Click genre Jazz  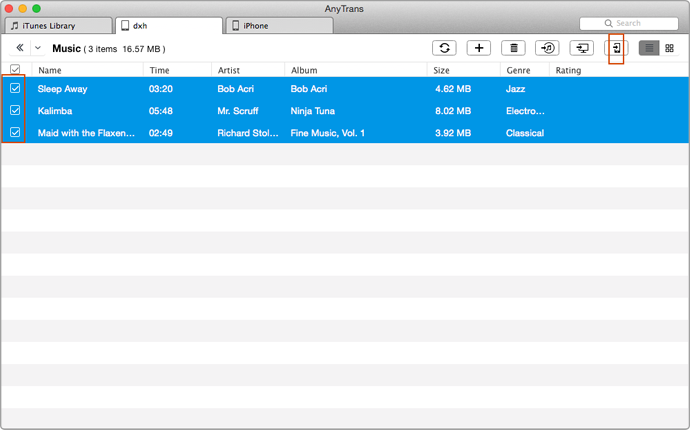click(516, 89)
